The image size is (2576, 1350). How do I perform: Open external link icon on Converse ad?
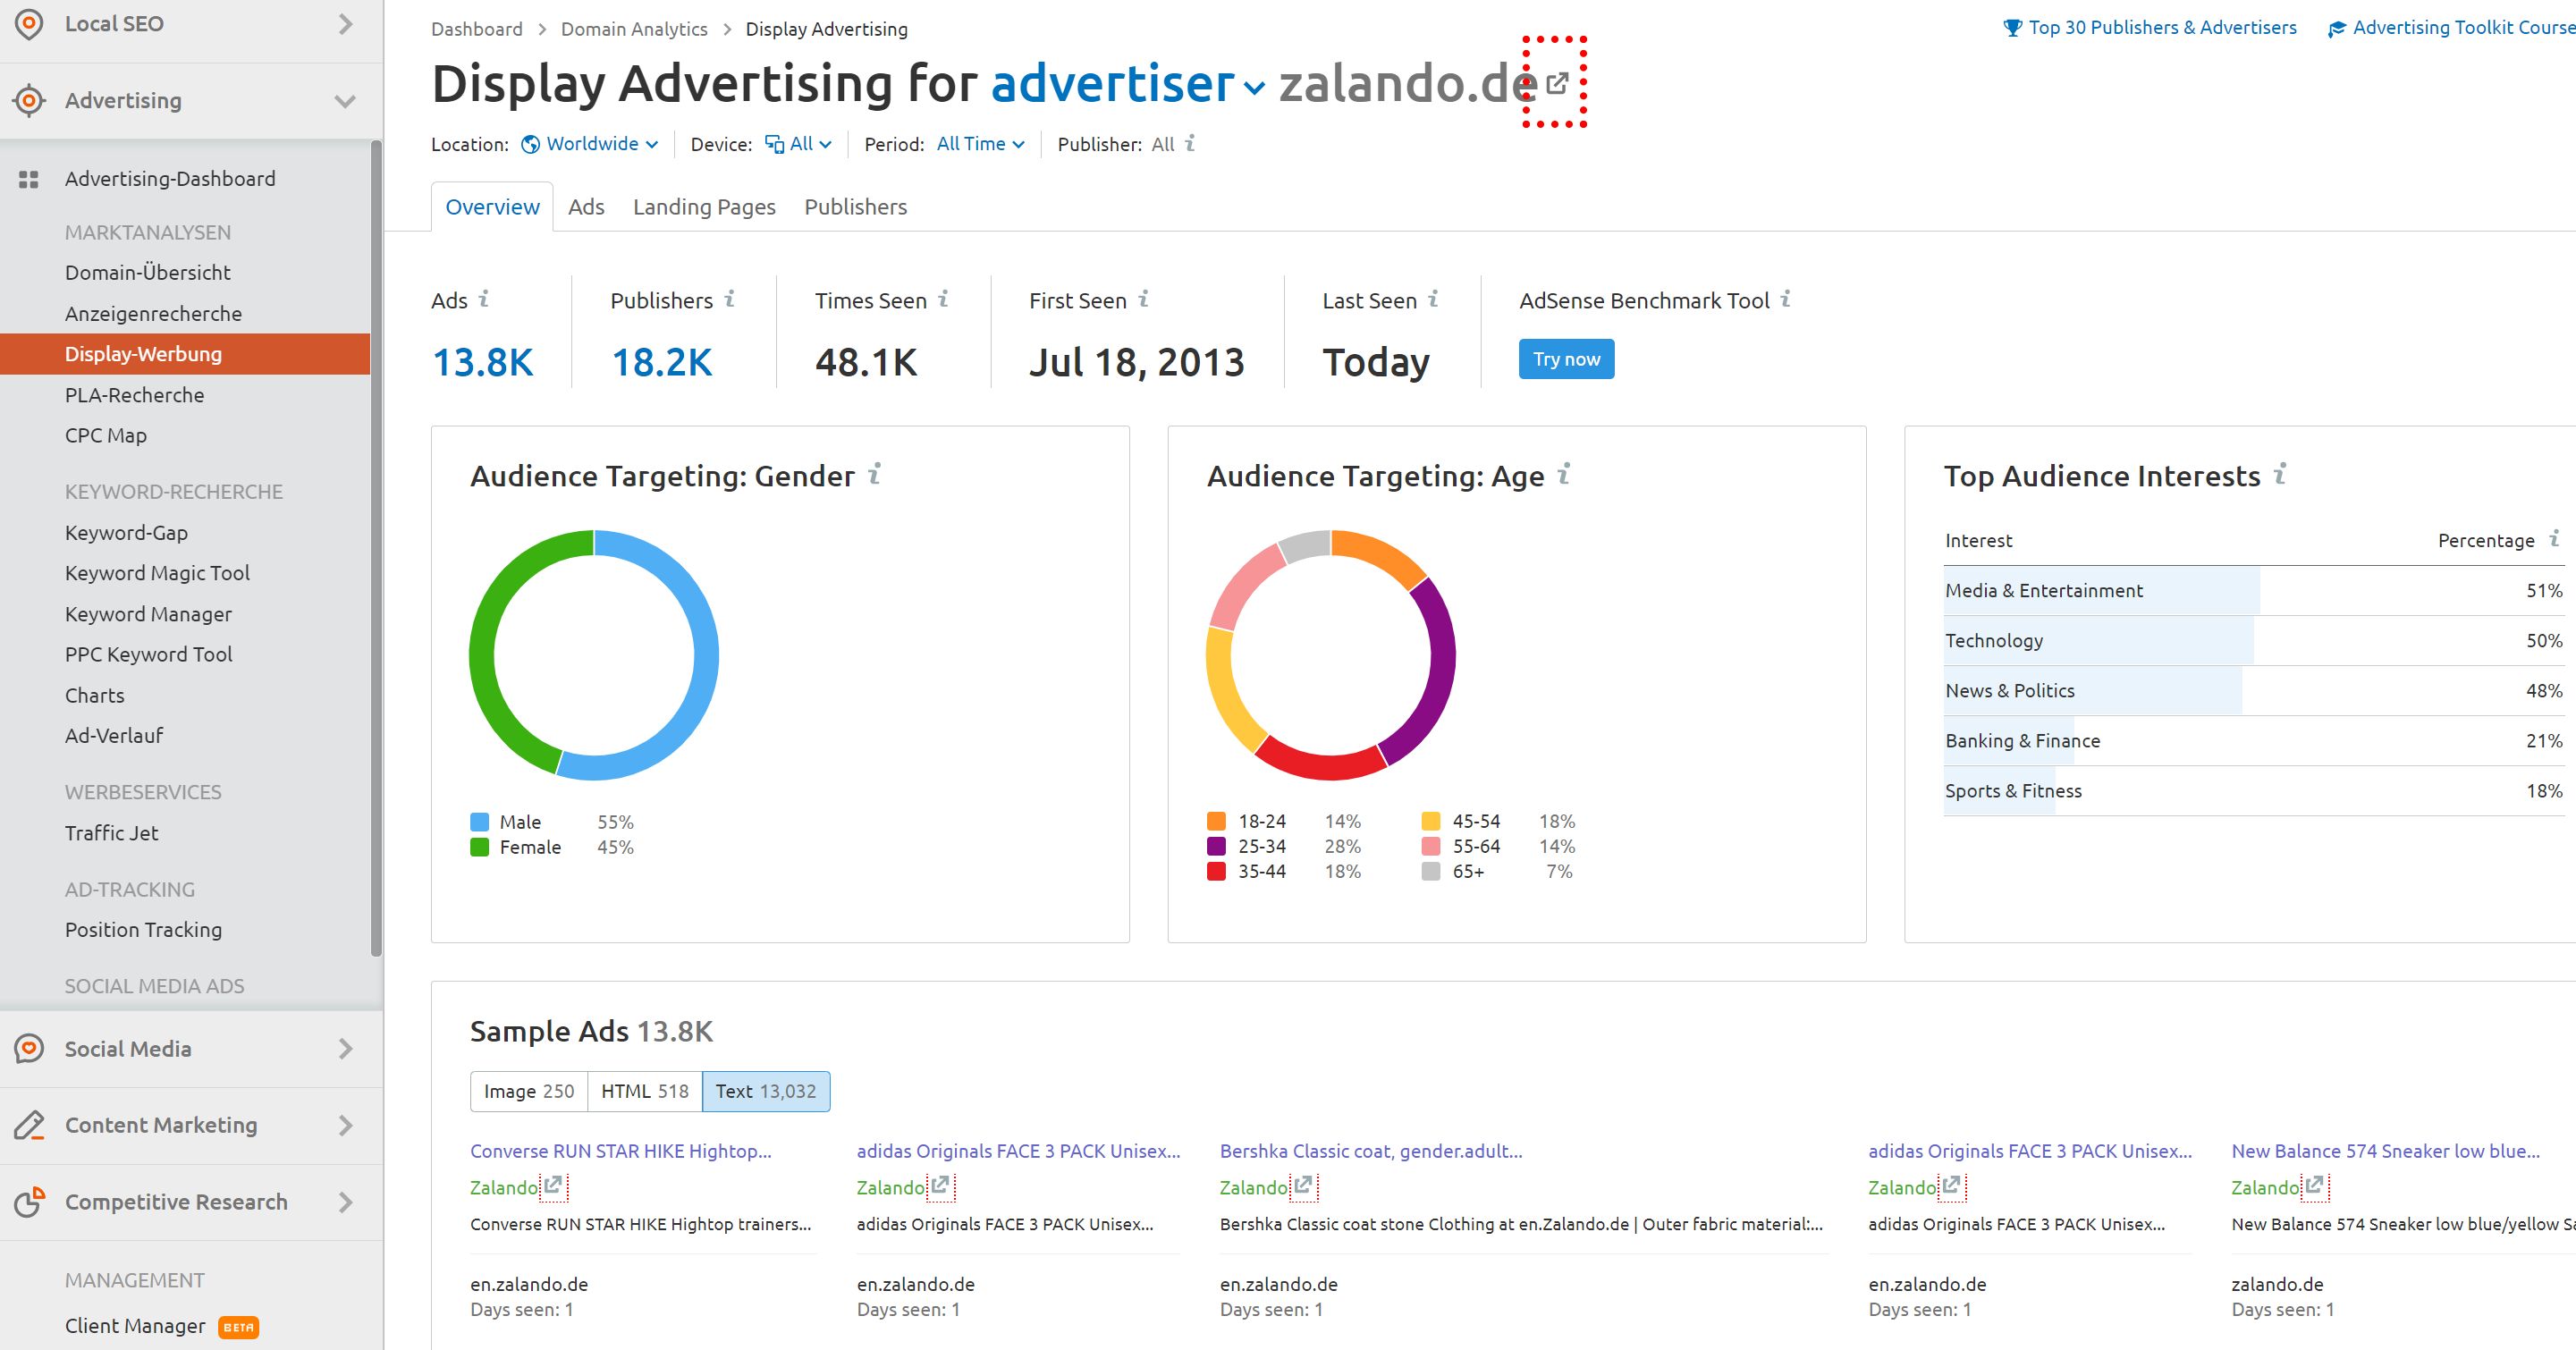553,1186
